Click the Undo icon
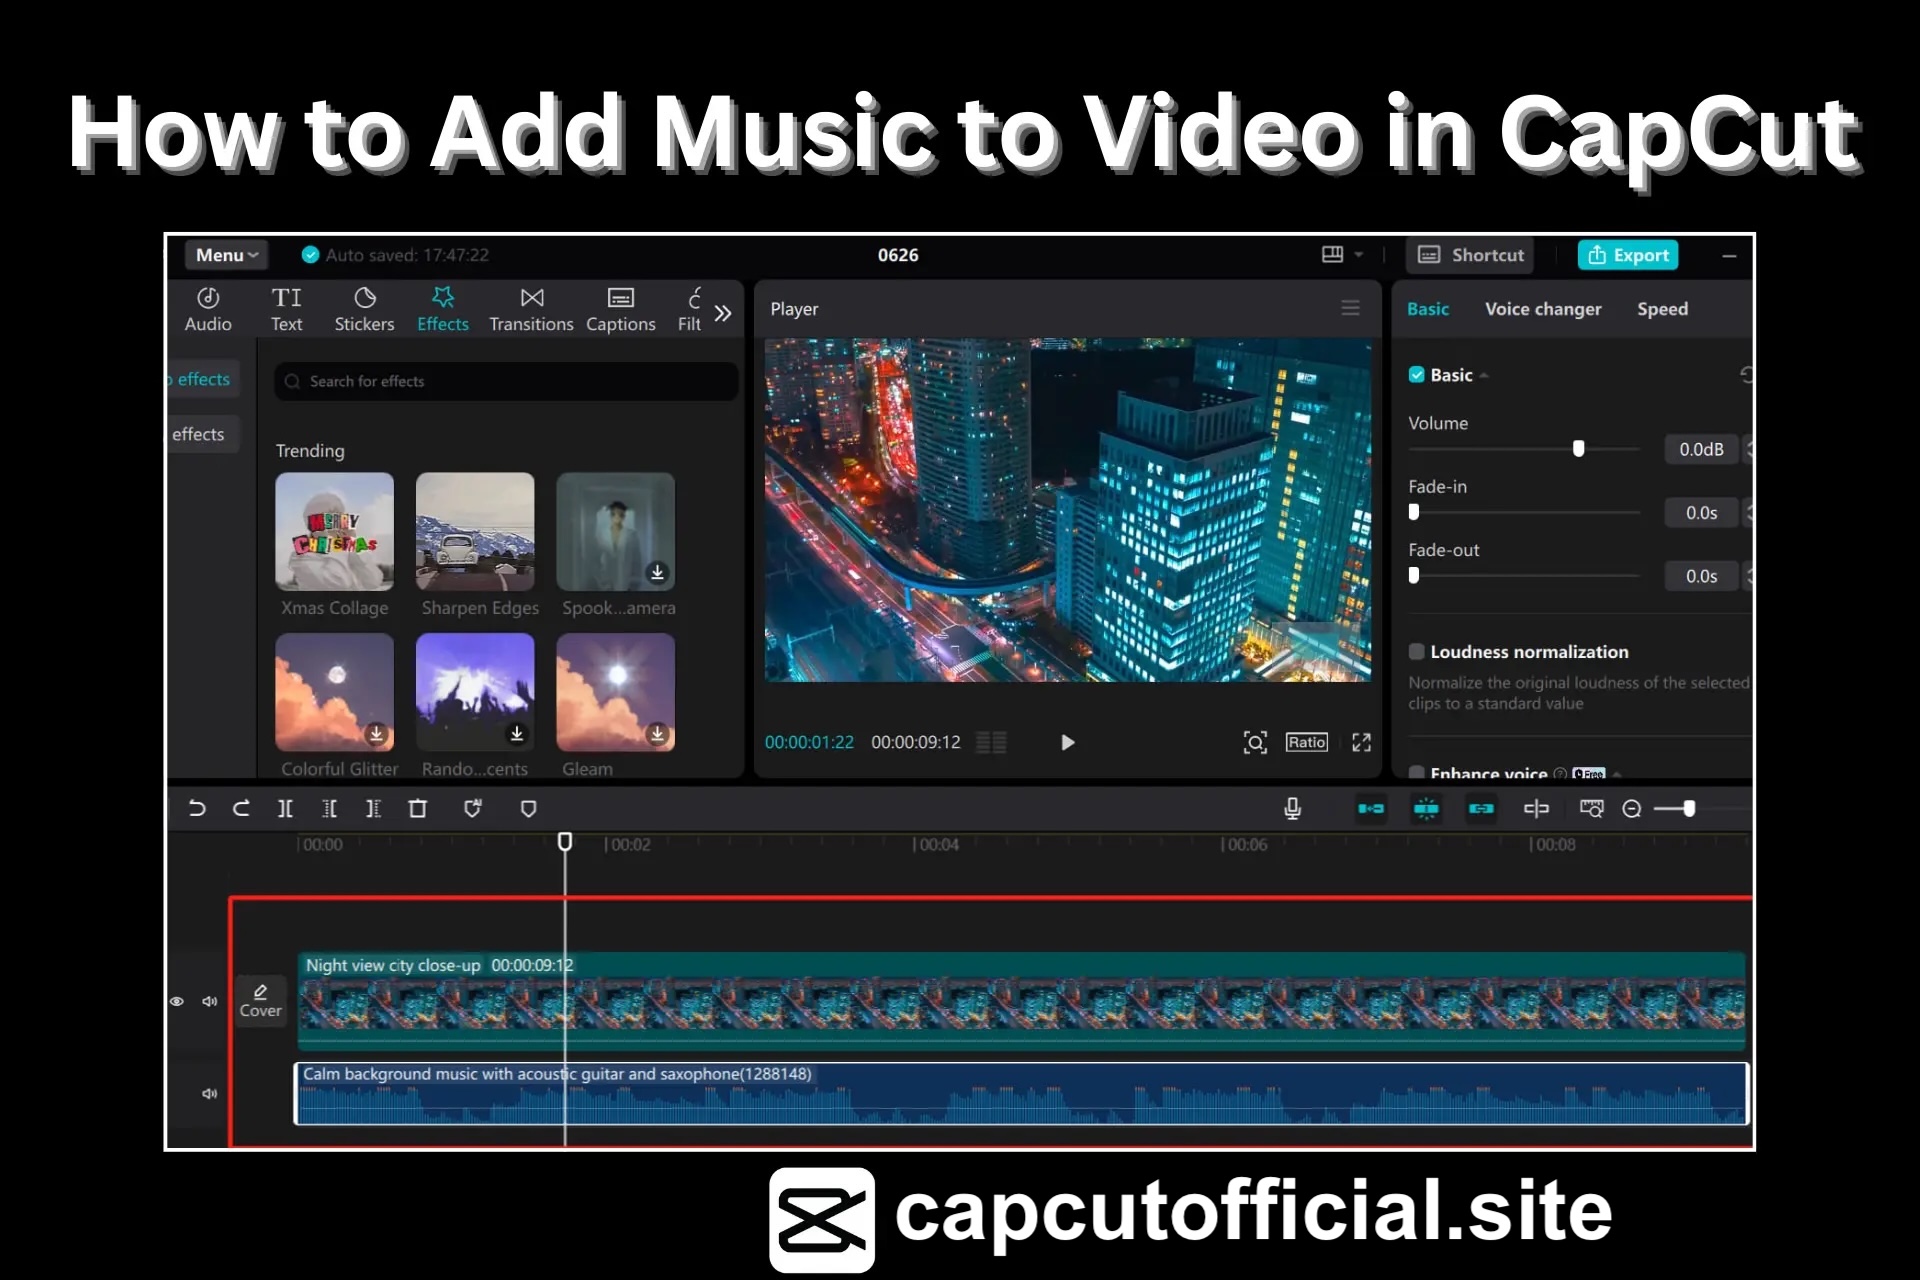The height and width of the screenshot is (1280, 1920). coord(197,808)
